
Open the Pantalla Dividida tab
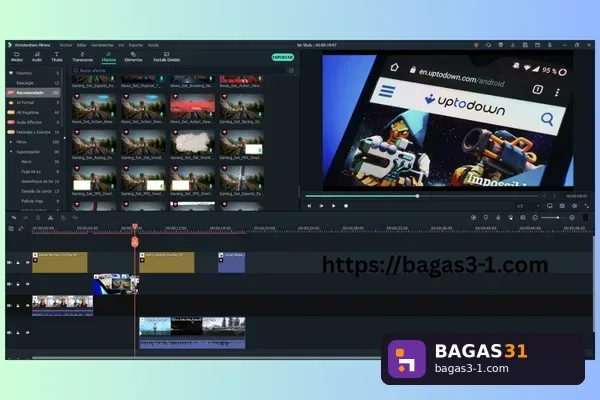tap(166, 57)
